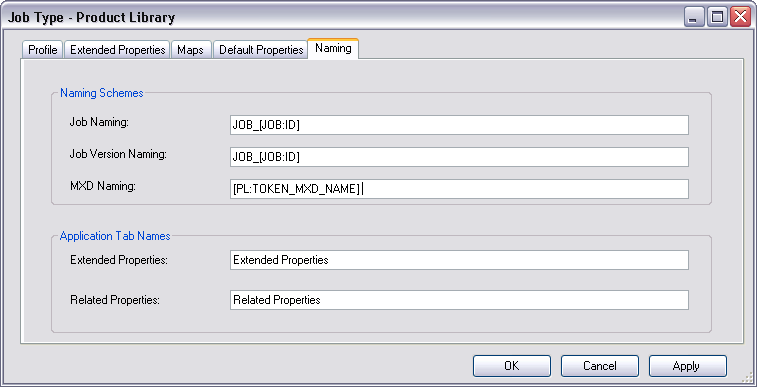757x387 pixels.
Task: Focus the Job Naming text field
Action: 459,125
